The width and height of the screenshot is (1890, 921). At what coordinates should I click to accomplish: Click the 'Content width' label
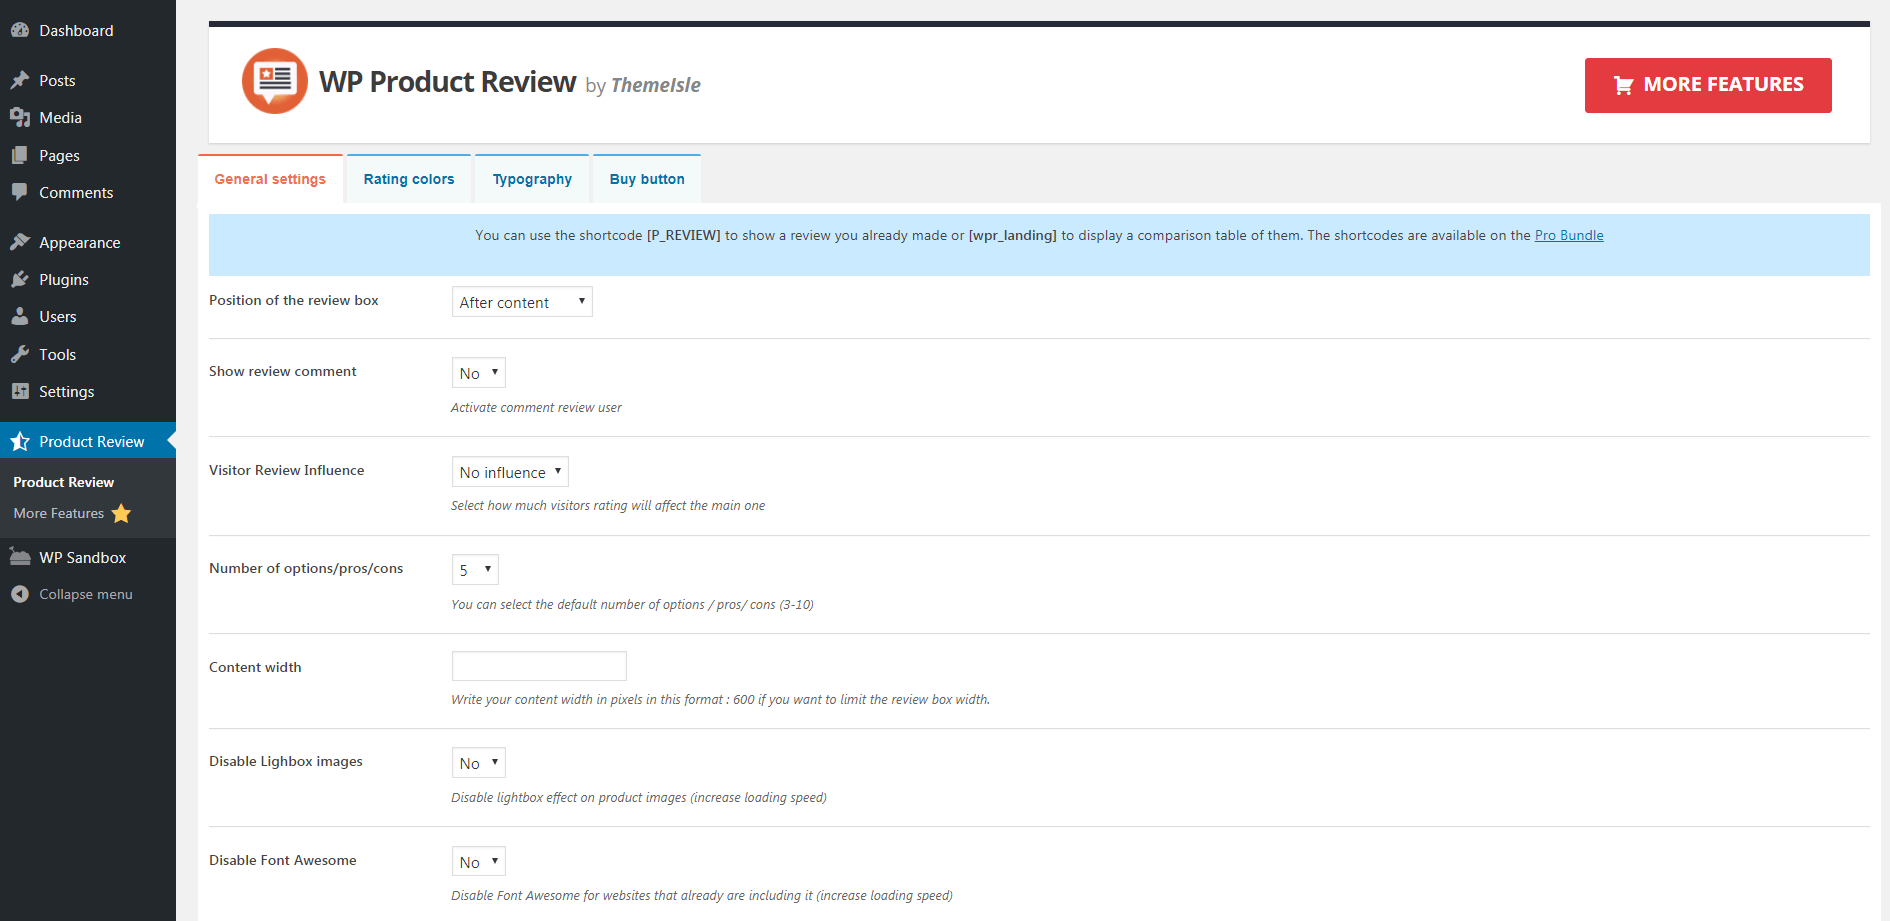click(x=255, y=667)
